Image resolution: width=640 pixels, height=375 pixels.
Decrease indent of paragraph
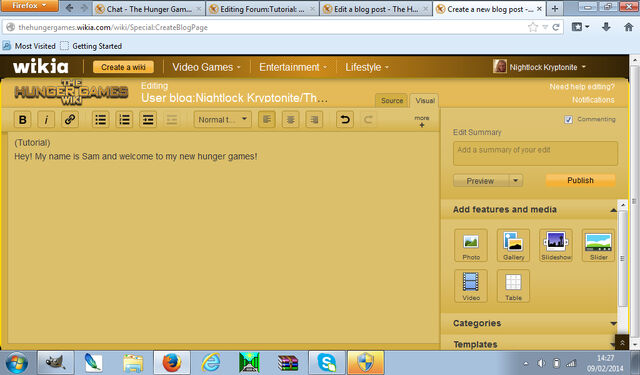(x=171, y=120)
